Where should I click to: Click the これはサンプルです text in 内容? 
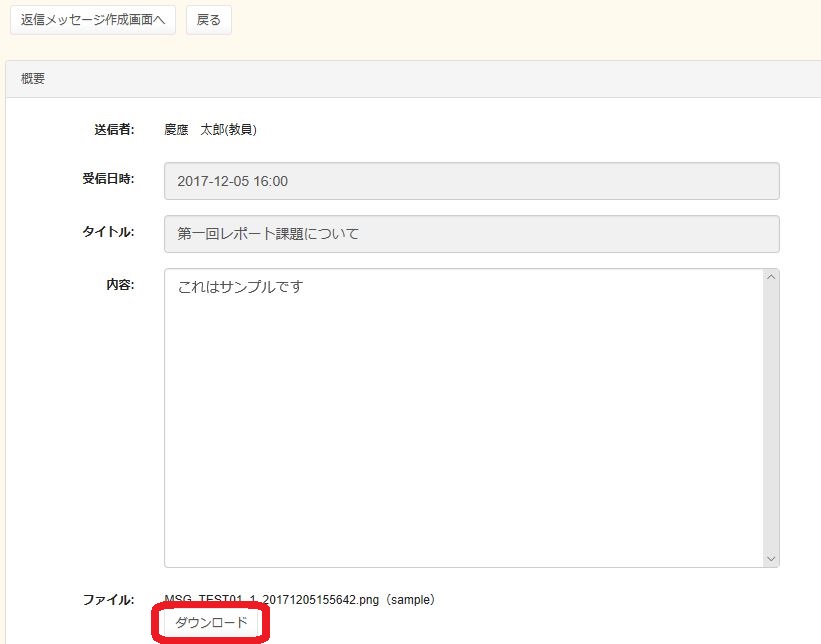click(x=240, y=287)
